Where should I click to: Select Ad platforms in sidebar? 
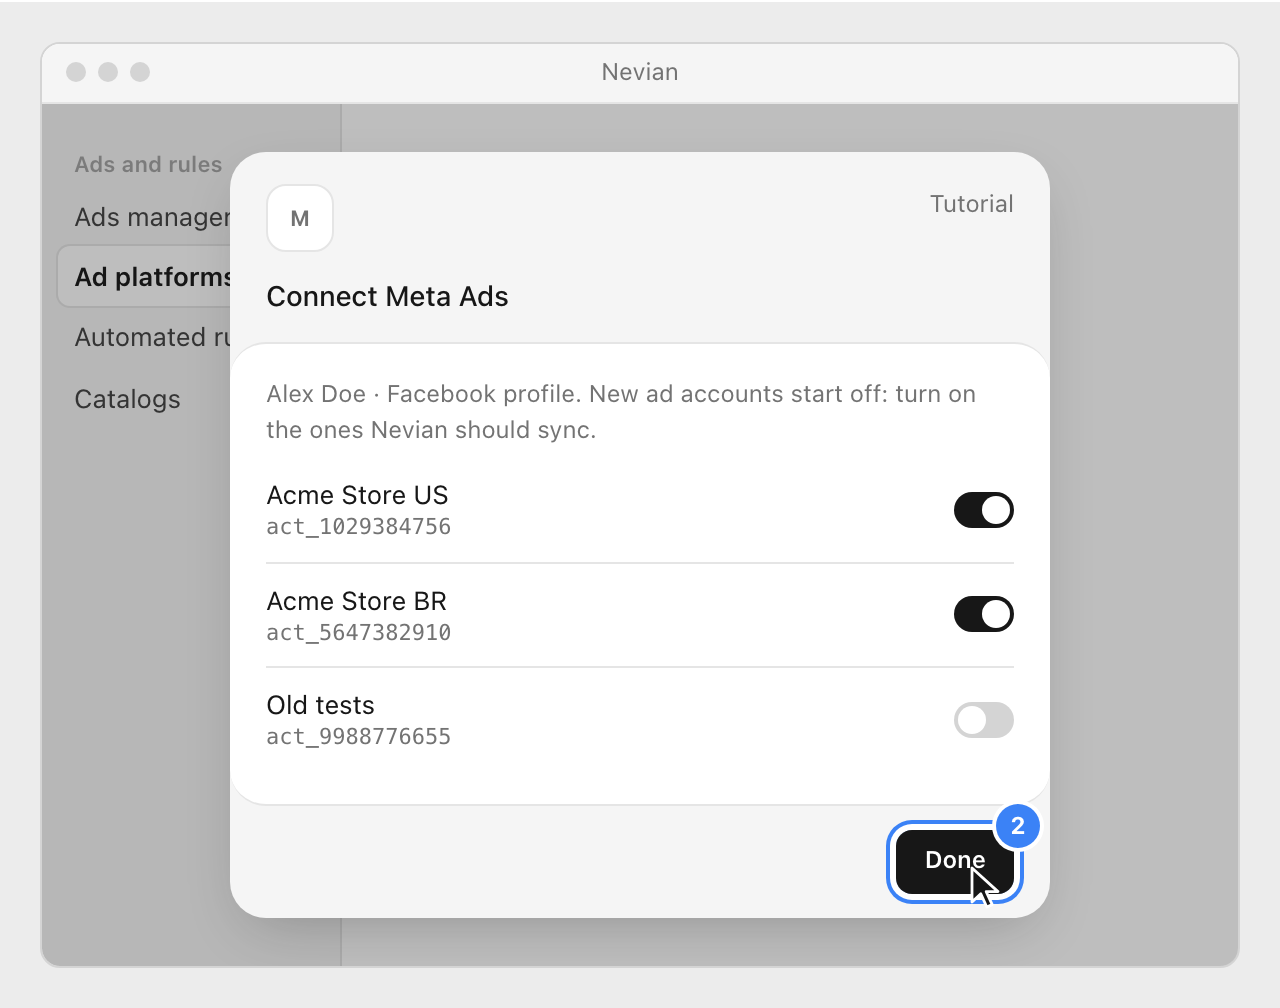[x=145, y=277]
